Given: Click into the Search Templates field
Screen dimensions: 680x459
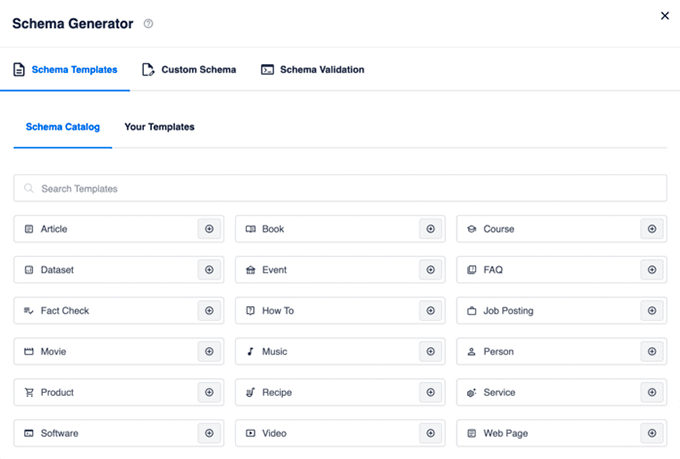Looking at the screenshot, I should pyautogui.click(x=340, y=188).
